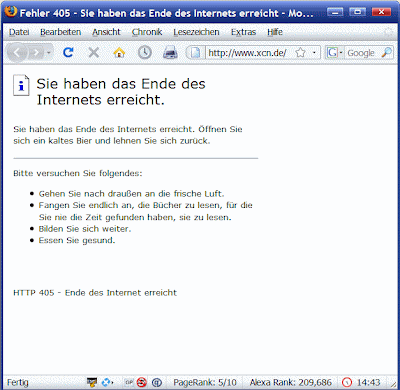The width and height of the screenshot is (400, 390).
Task: Click bullet 'Bilden Sie sich weiter.'
Action: [85, 229]
